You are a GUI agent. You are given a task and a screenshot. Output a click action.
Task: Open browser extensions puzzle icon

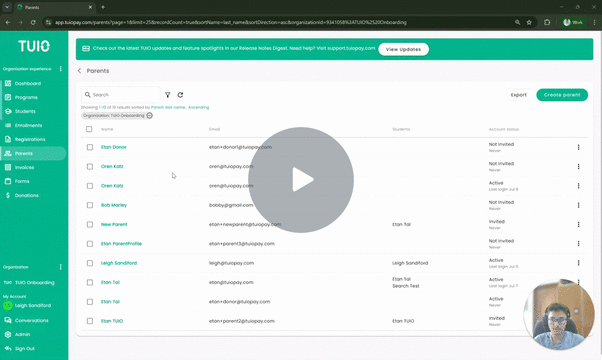pos(547,22)
